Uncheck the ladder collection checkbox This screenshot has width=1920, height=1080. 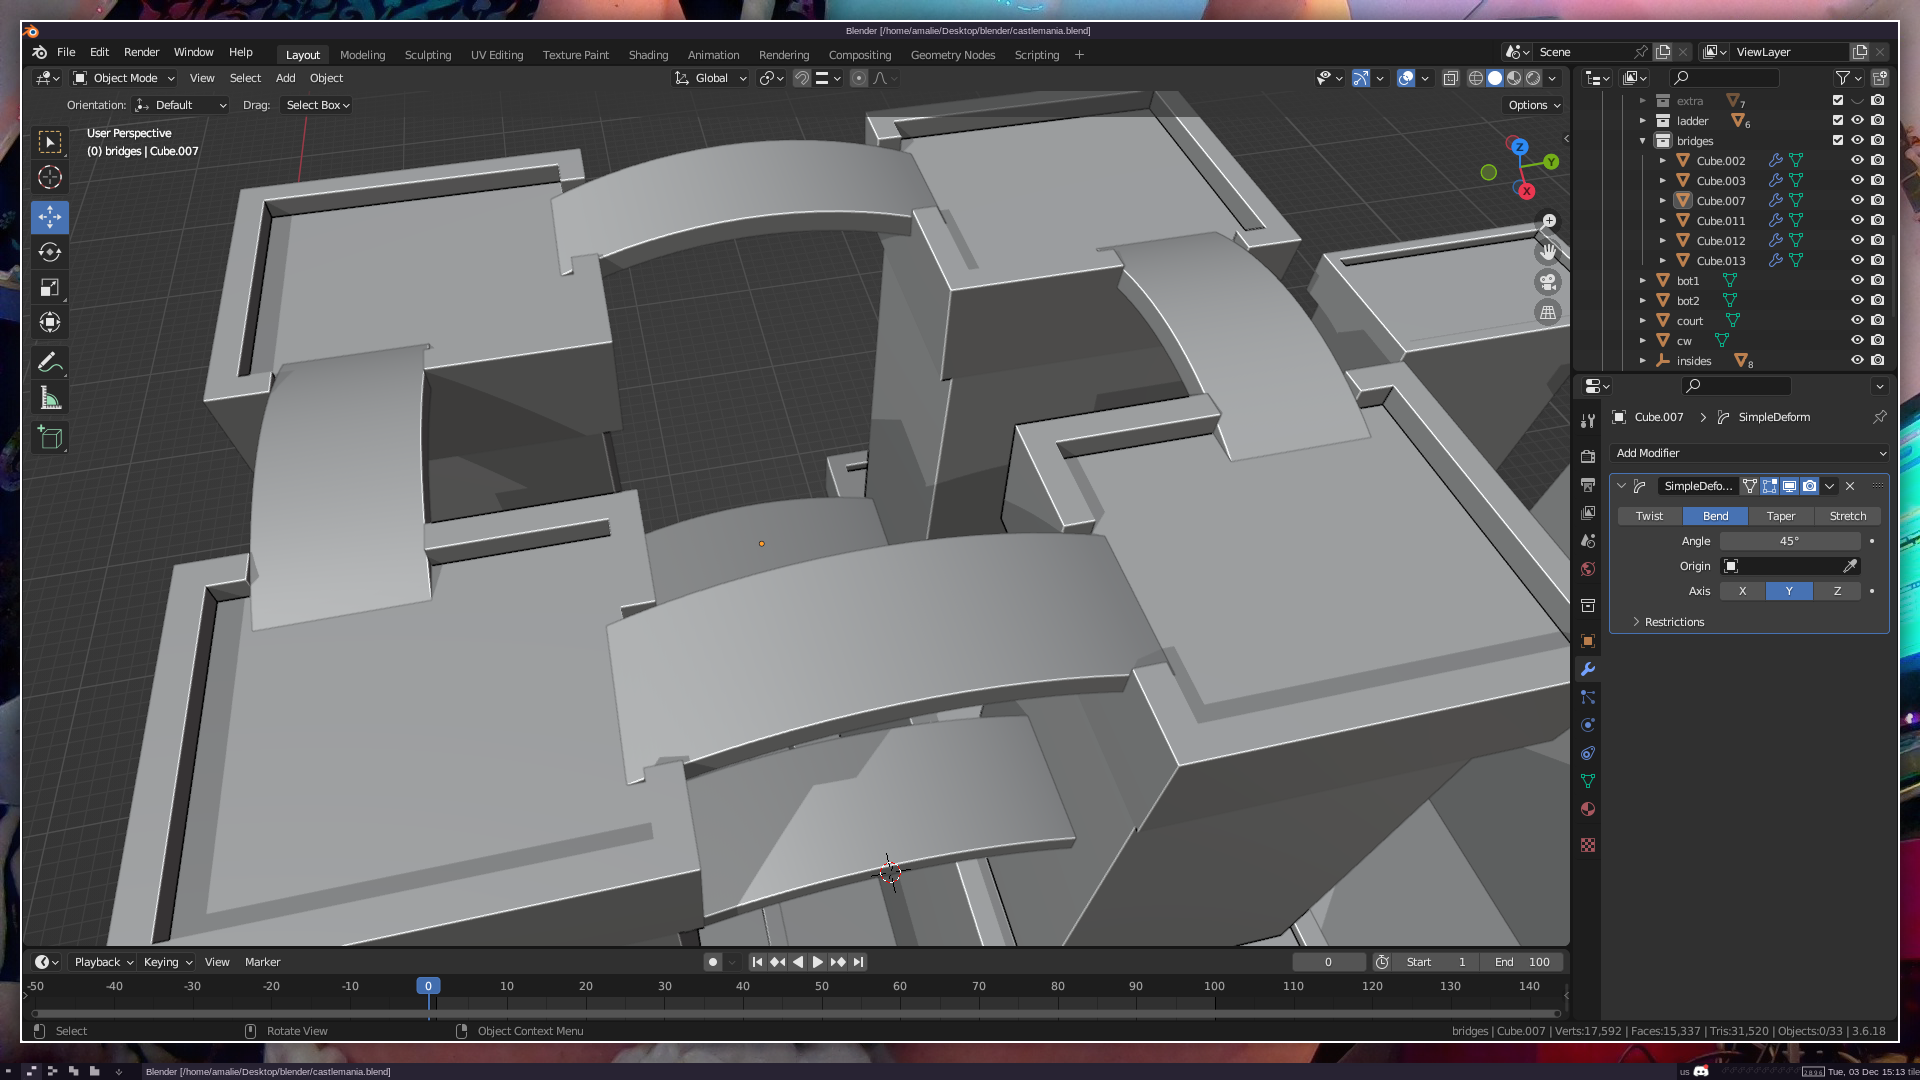1838,120
